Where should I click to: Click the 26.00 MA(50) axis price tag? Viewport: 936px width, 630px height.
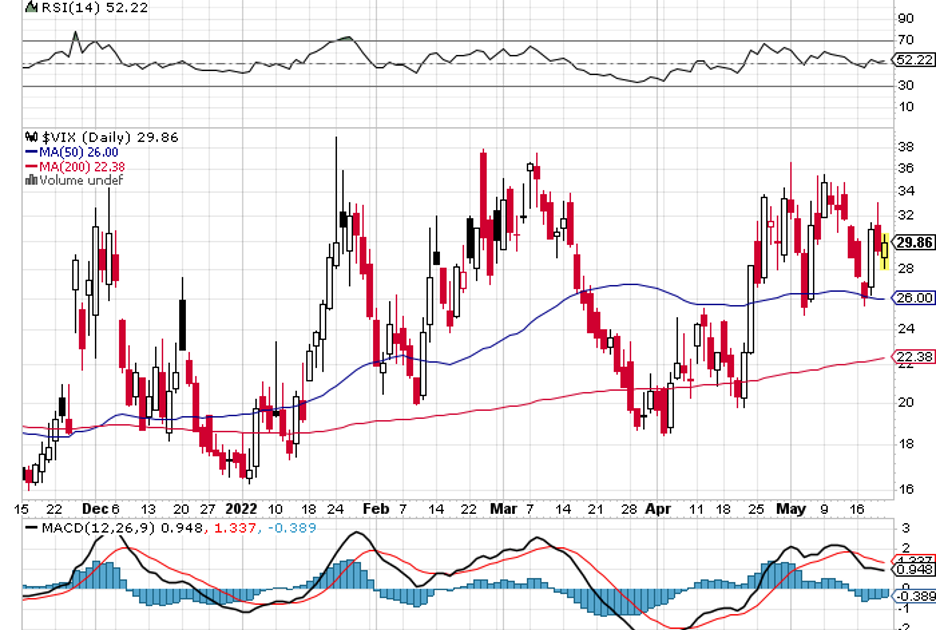click(915, 297)
